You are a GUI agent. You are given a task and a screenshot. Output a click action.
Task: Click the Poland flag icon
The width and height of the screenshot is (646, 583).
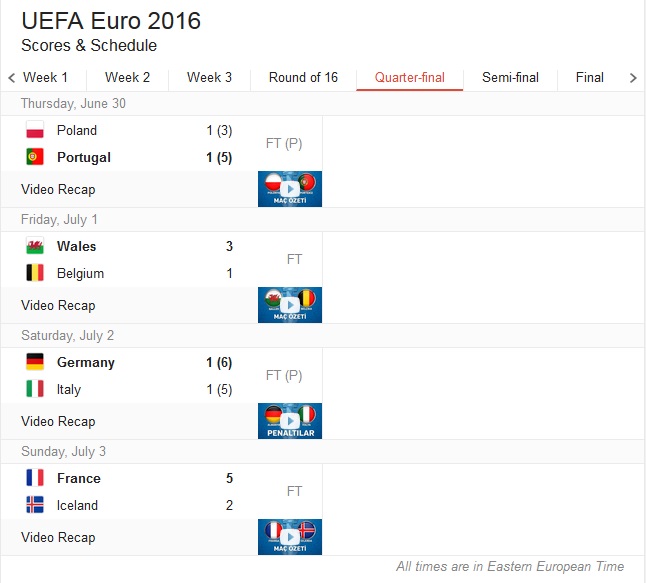pyautogui.click(x=35, y=130)
